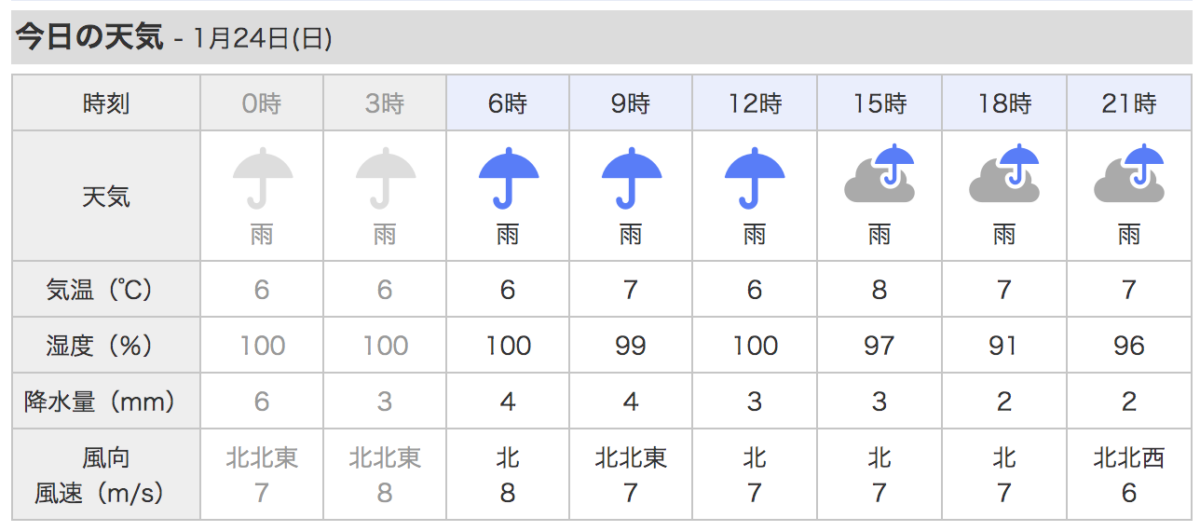This screenshot has height=531, width=1200.
Task: Click the cloud-umbrella icon at 15時
Action: (x=880, y=176)
